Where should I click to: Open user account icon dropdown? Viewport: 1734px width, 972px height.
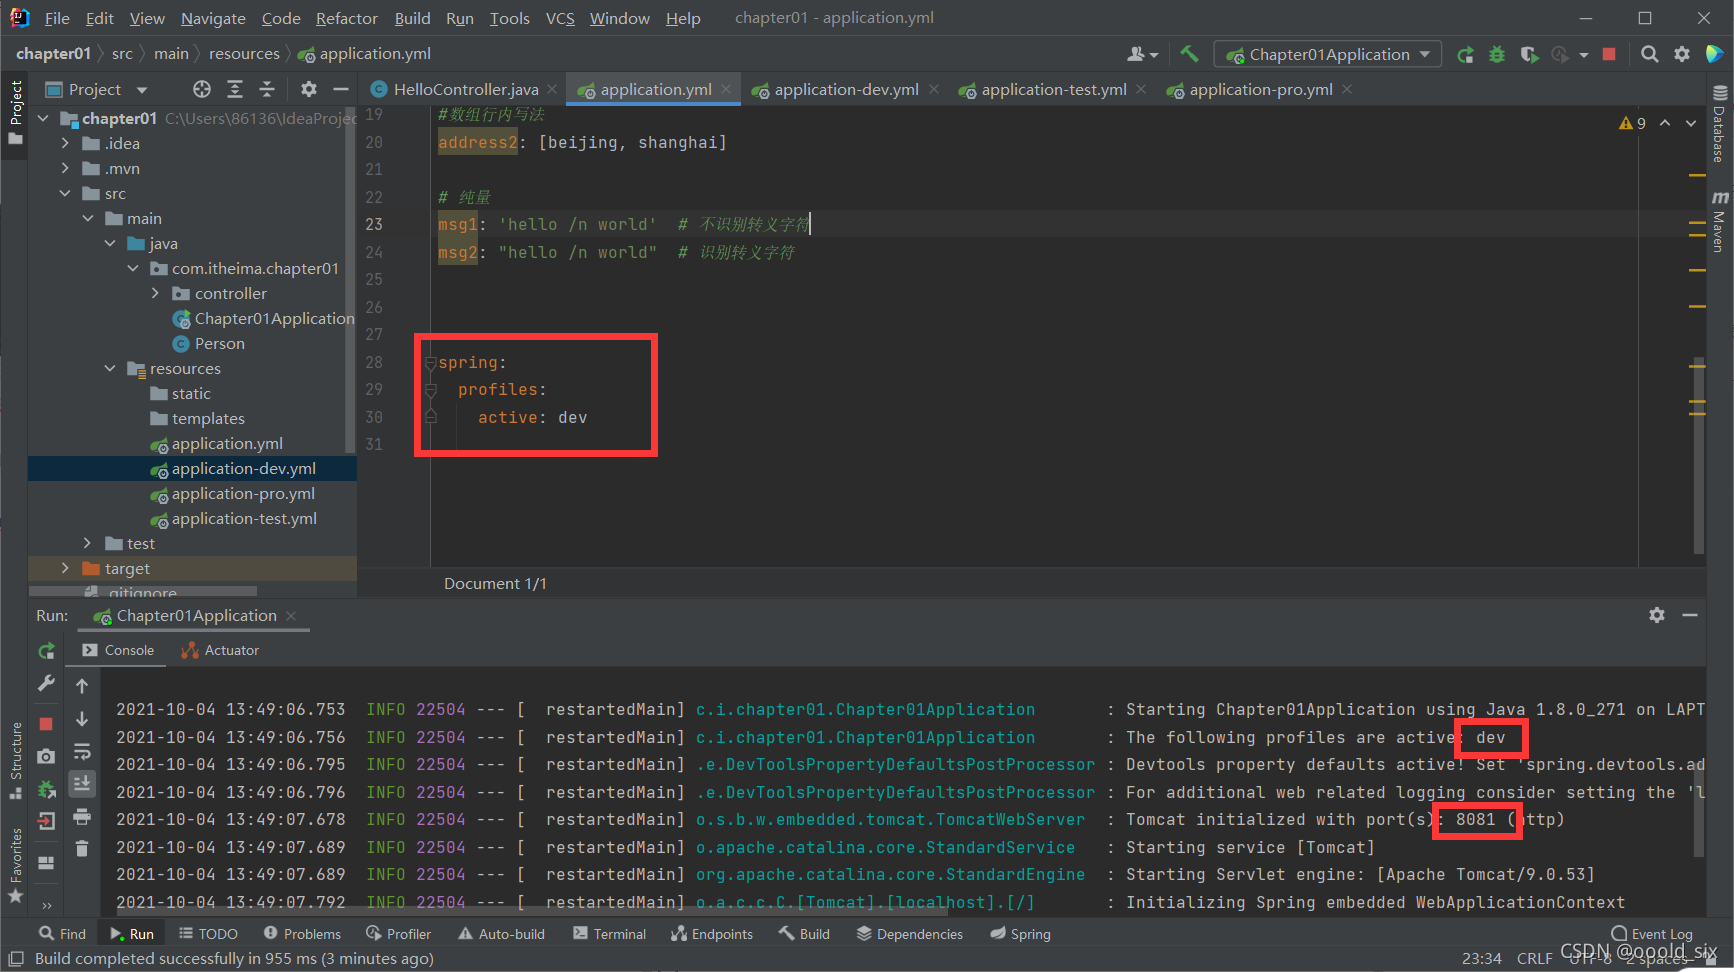click(1142, 54)
